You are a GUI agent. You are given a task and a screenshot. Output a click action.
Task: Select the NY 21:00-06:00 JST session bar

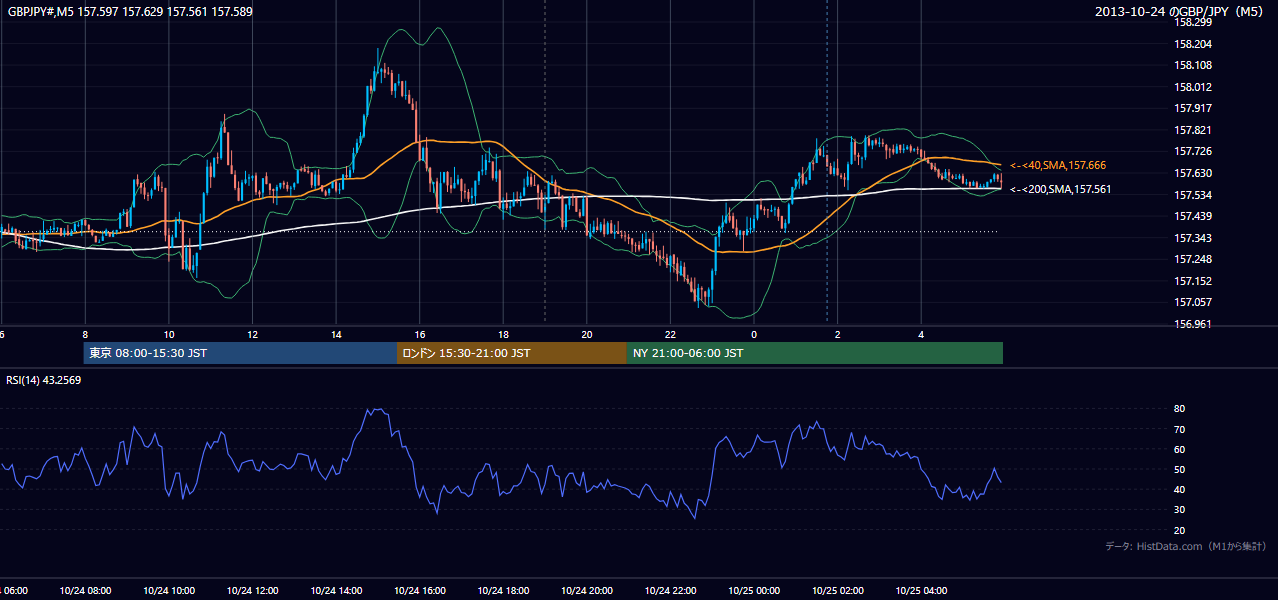815,353
